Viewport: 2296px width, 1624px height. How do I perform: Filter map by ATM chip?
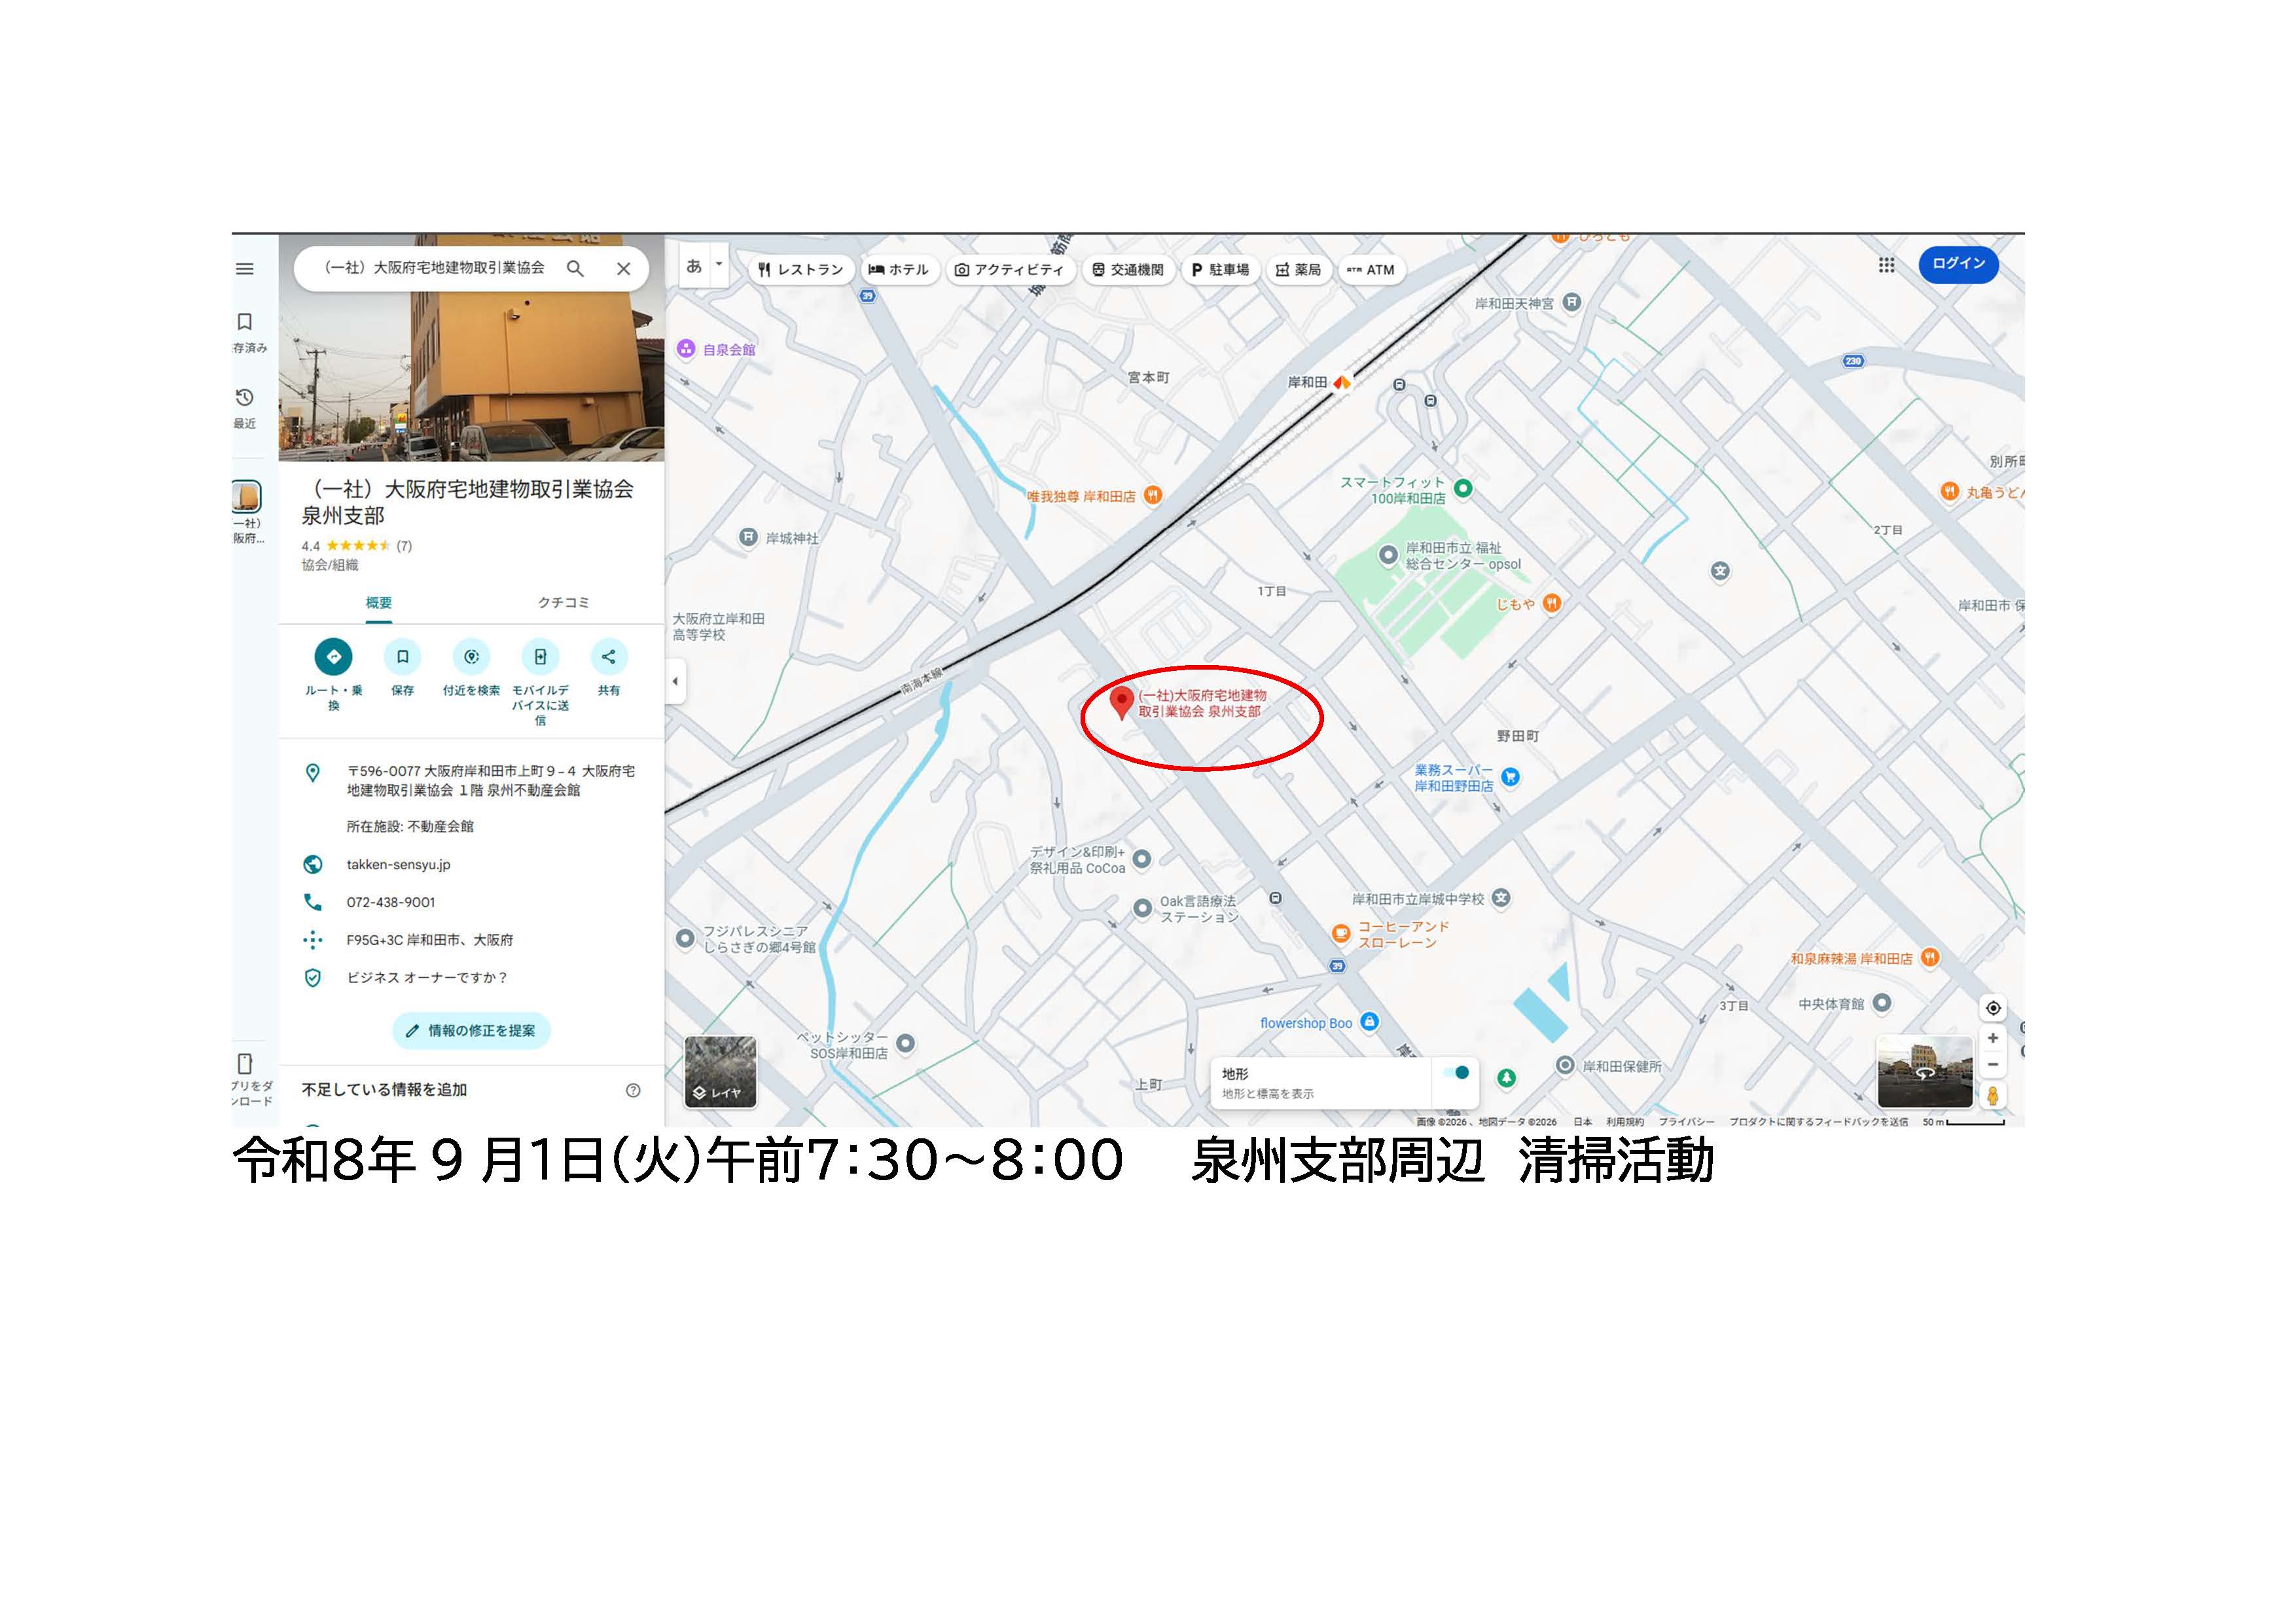pyautogui.click(x=1371, y=270)
